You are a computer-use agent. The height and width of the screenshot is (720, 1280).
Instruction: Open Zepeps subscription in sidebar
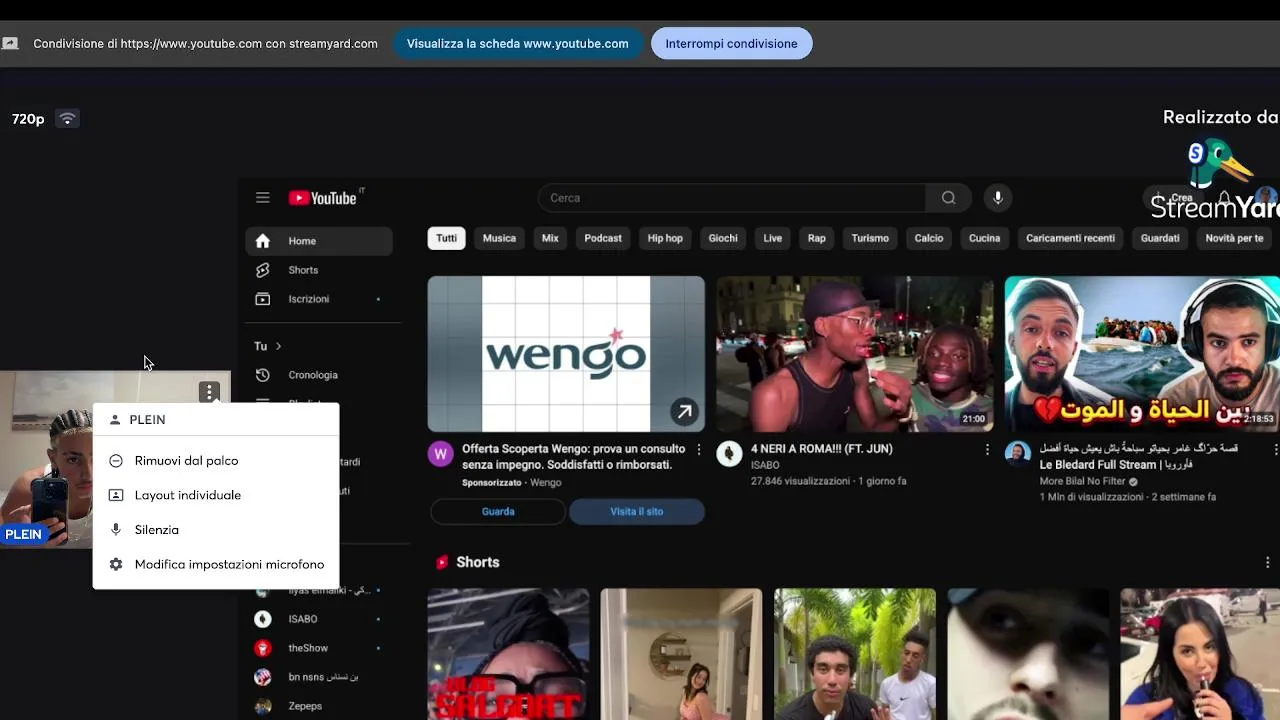point(319,706)
